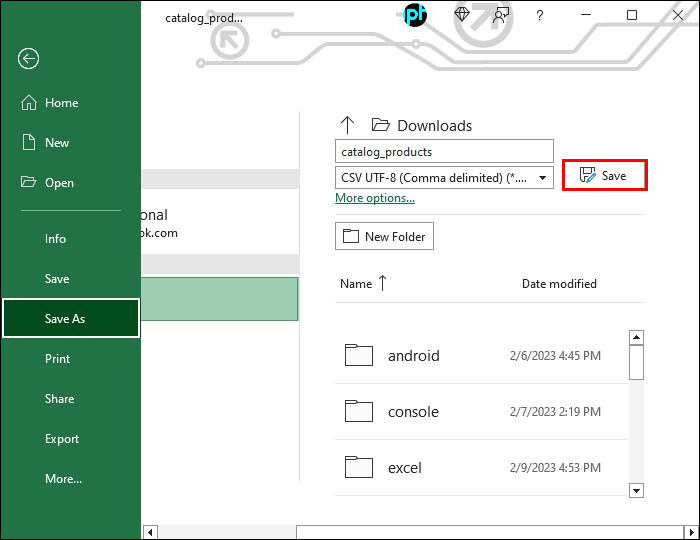
Task: Click the up arrow beside Downloads
Action: (x=347, y=125)
